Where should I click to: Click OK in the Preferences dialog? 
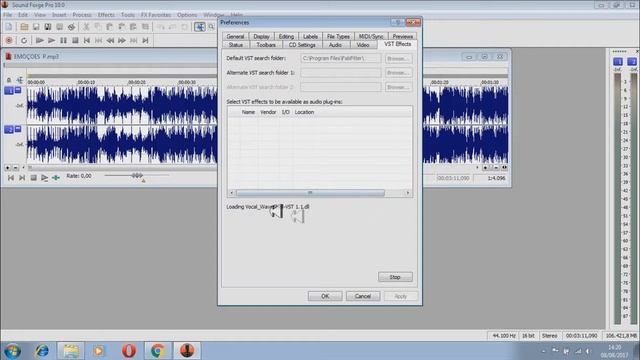click(x=325, y=296)
